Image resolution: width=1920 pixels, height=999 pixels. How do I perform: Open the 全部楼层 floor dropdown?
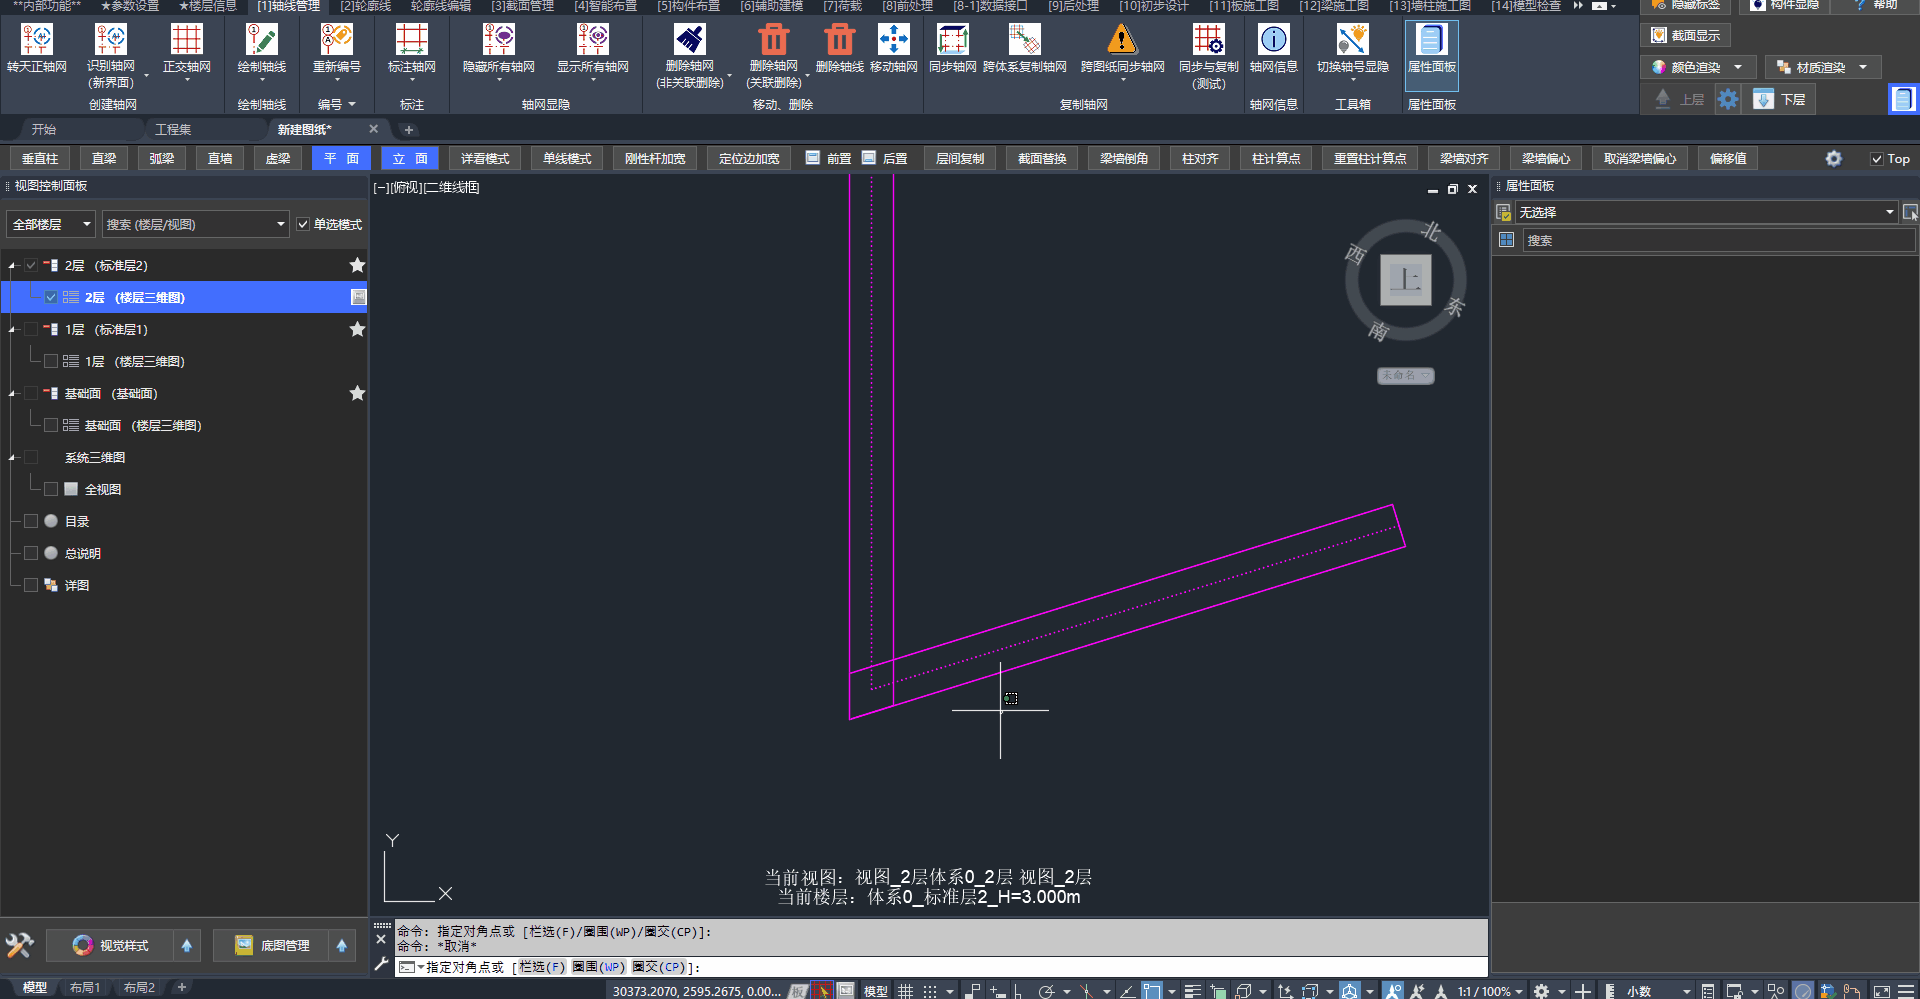pos(51,225)
